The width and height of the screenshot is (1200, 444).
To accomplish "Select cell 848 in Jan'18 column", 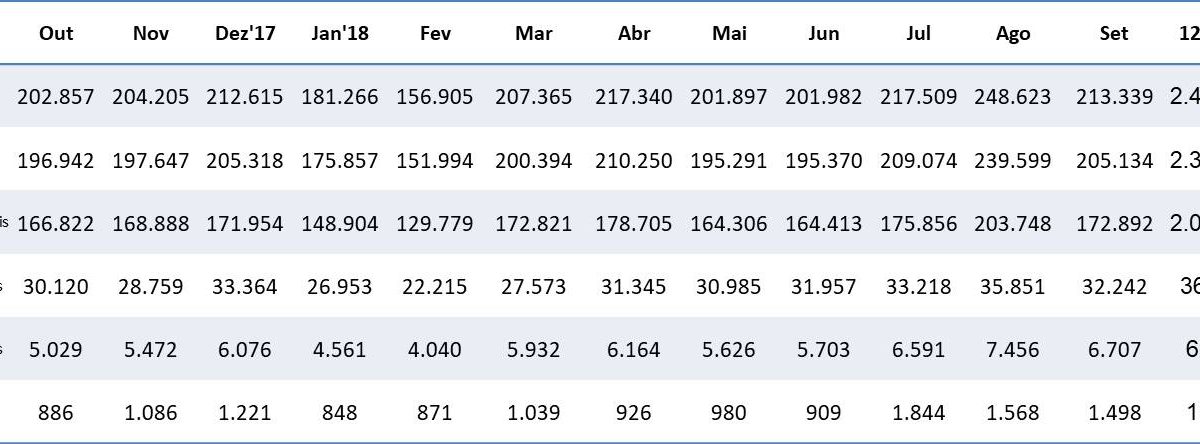I will click(x=340, y=412).
